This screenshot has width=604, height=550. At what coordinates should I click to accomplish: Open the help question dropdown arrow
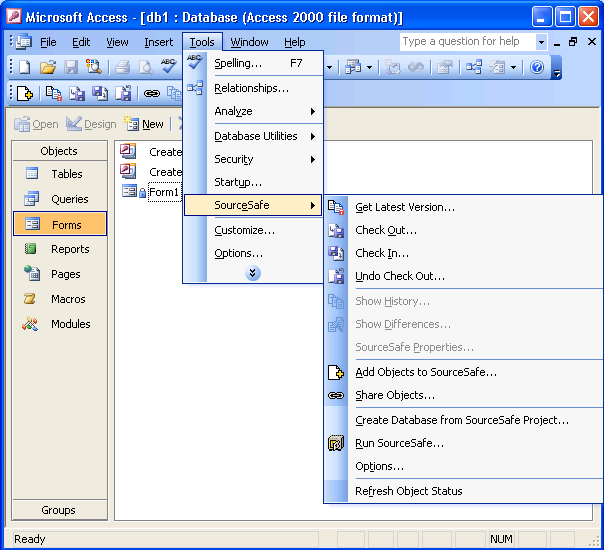click(541, 42)
